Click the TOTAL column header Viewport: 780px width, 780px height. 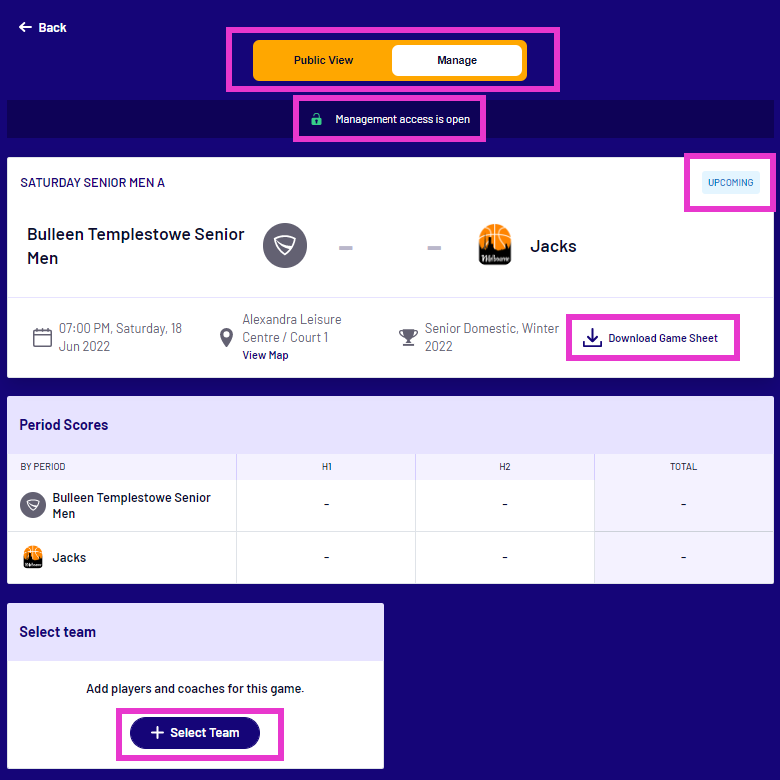(684, 467)
